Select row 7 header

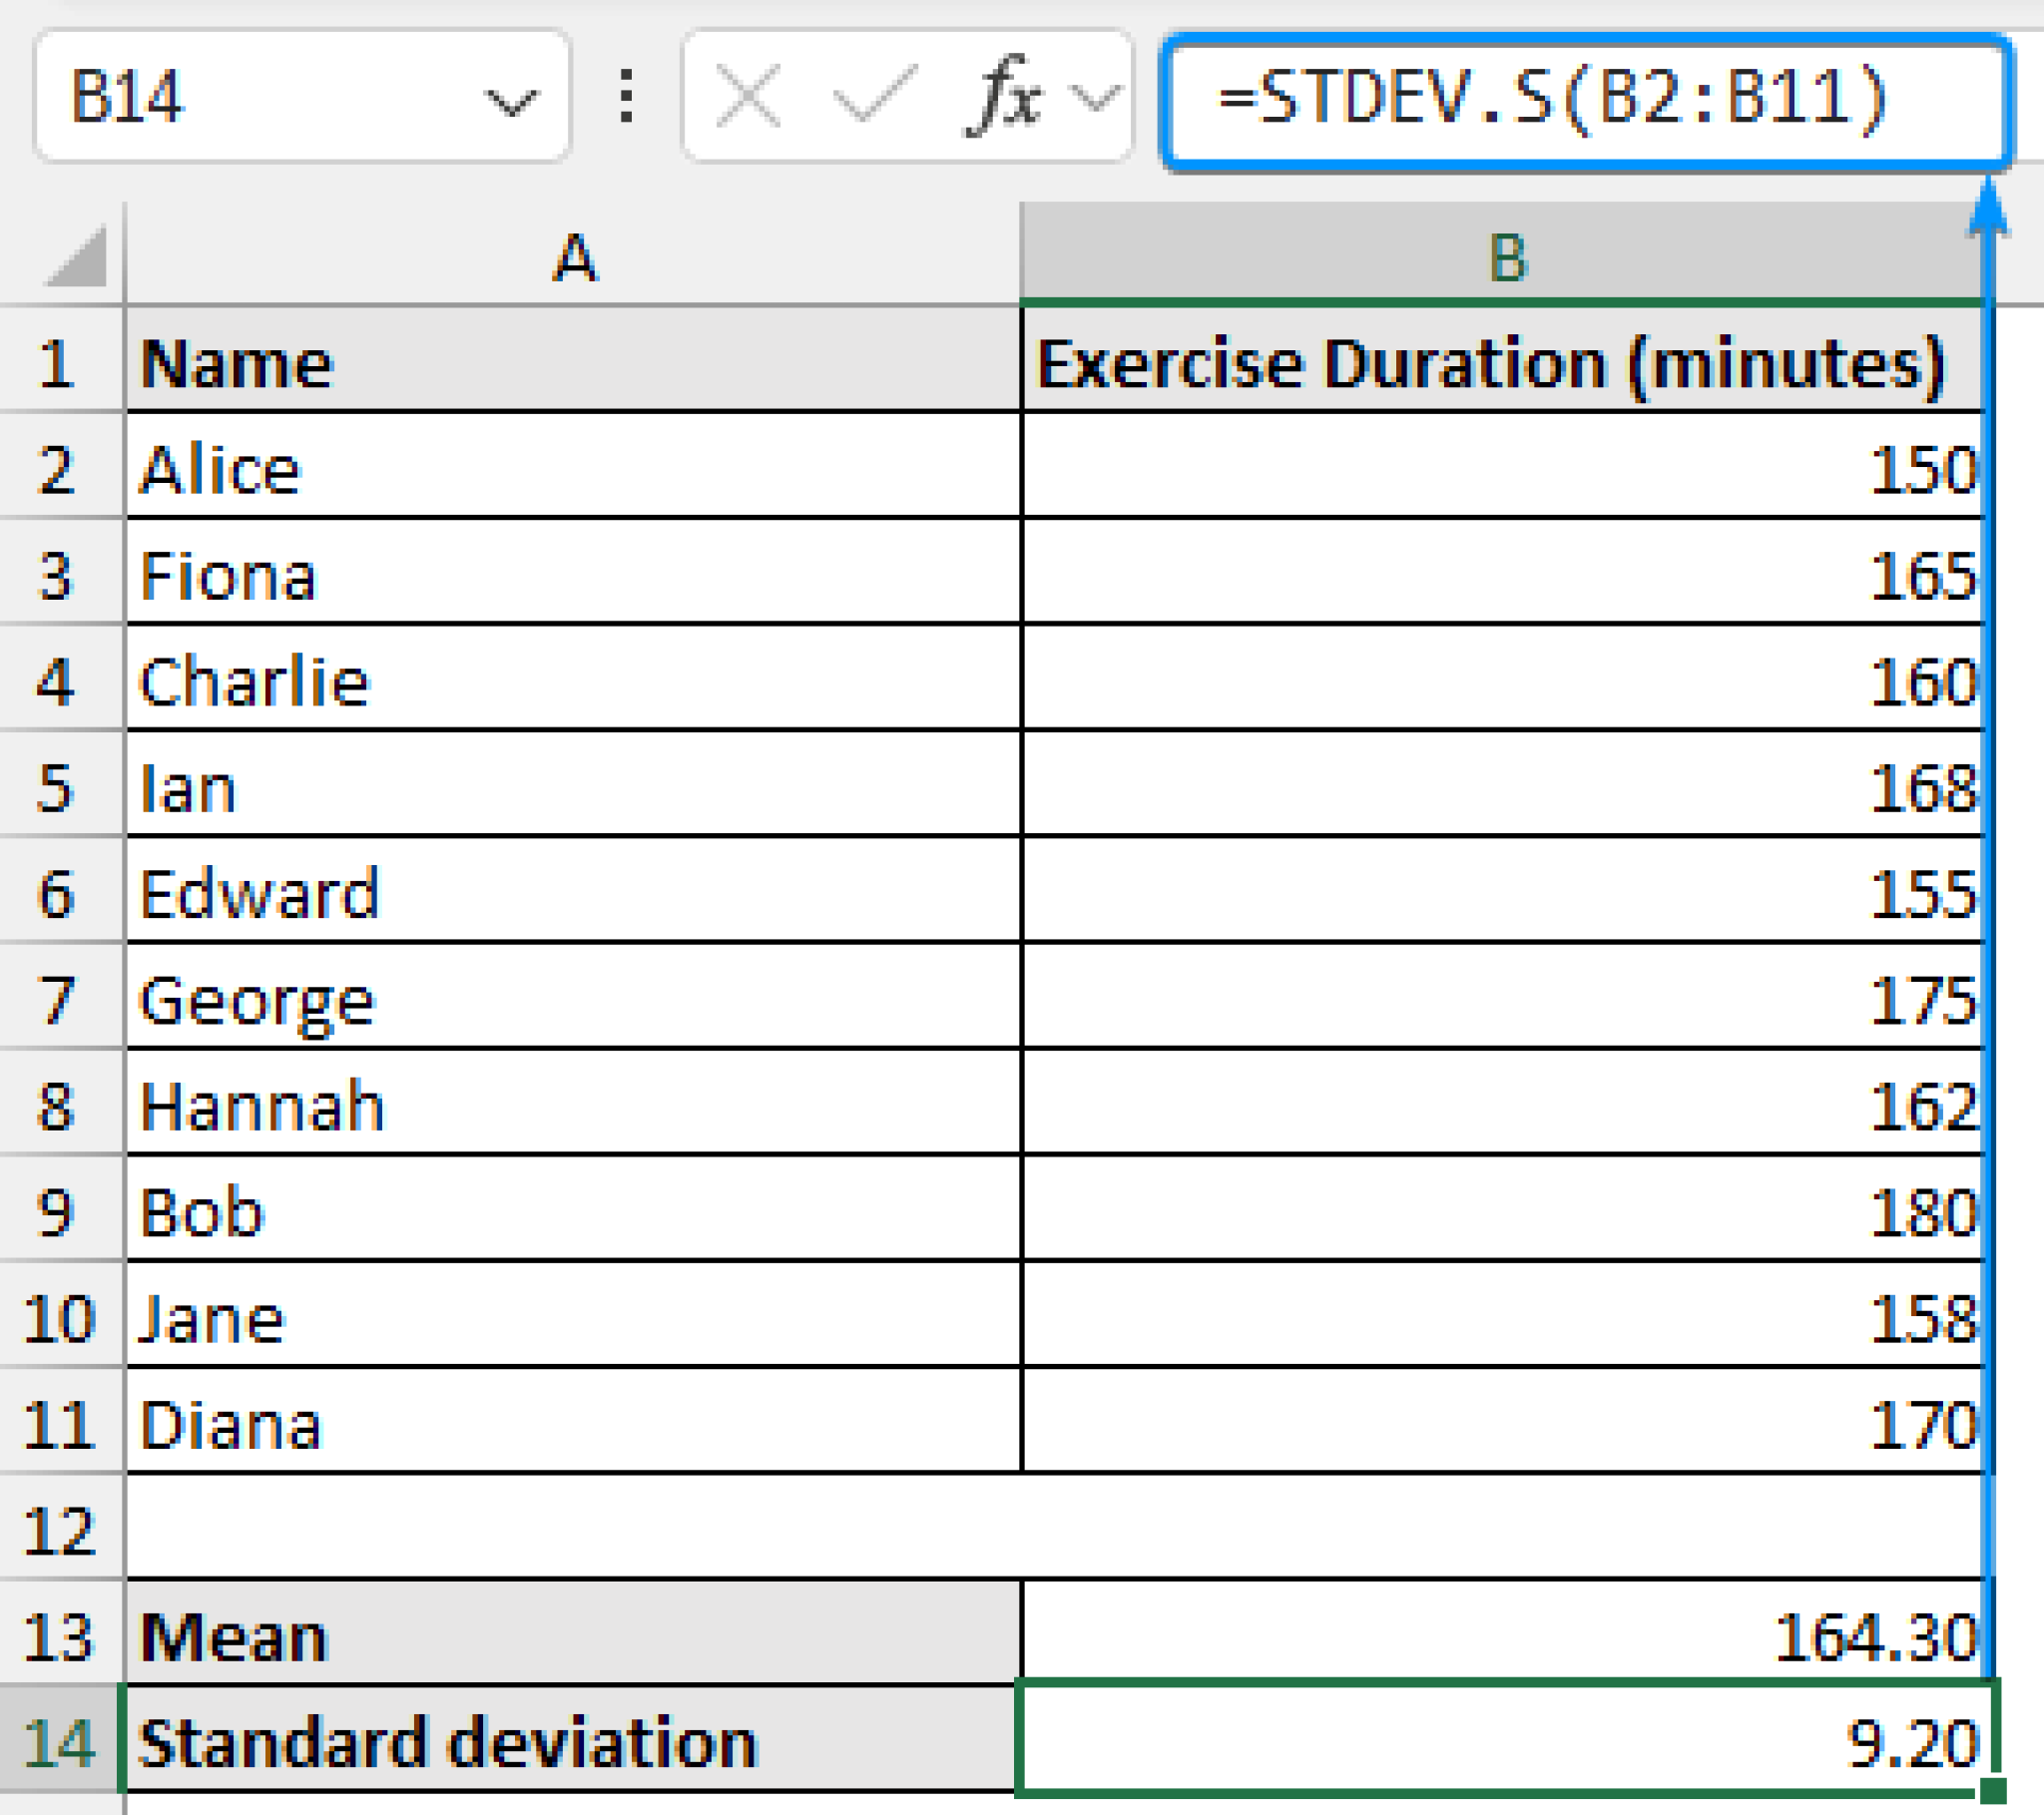pos(61,996)
